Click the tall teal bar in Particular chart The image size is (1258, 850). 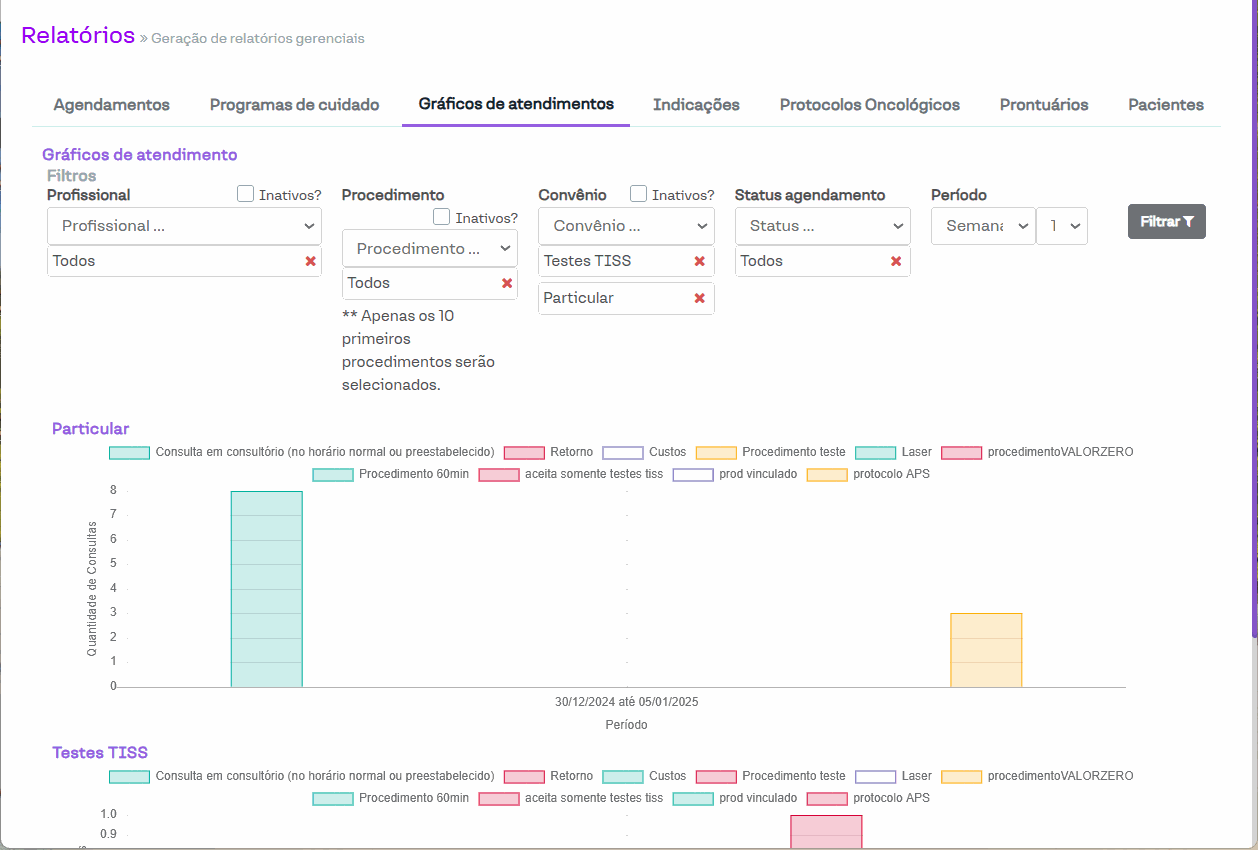click(266, 589)
